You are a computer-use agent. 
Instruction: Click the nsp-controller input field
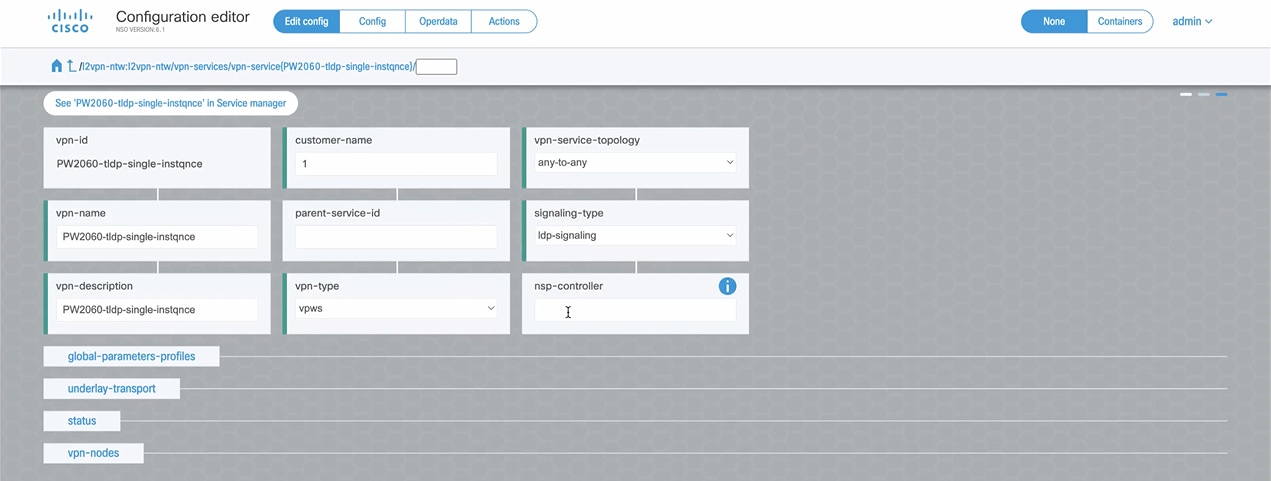click(x=635, y=310)
